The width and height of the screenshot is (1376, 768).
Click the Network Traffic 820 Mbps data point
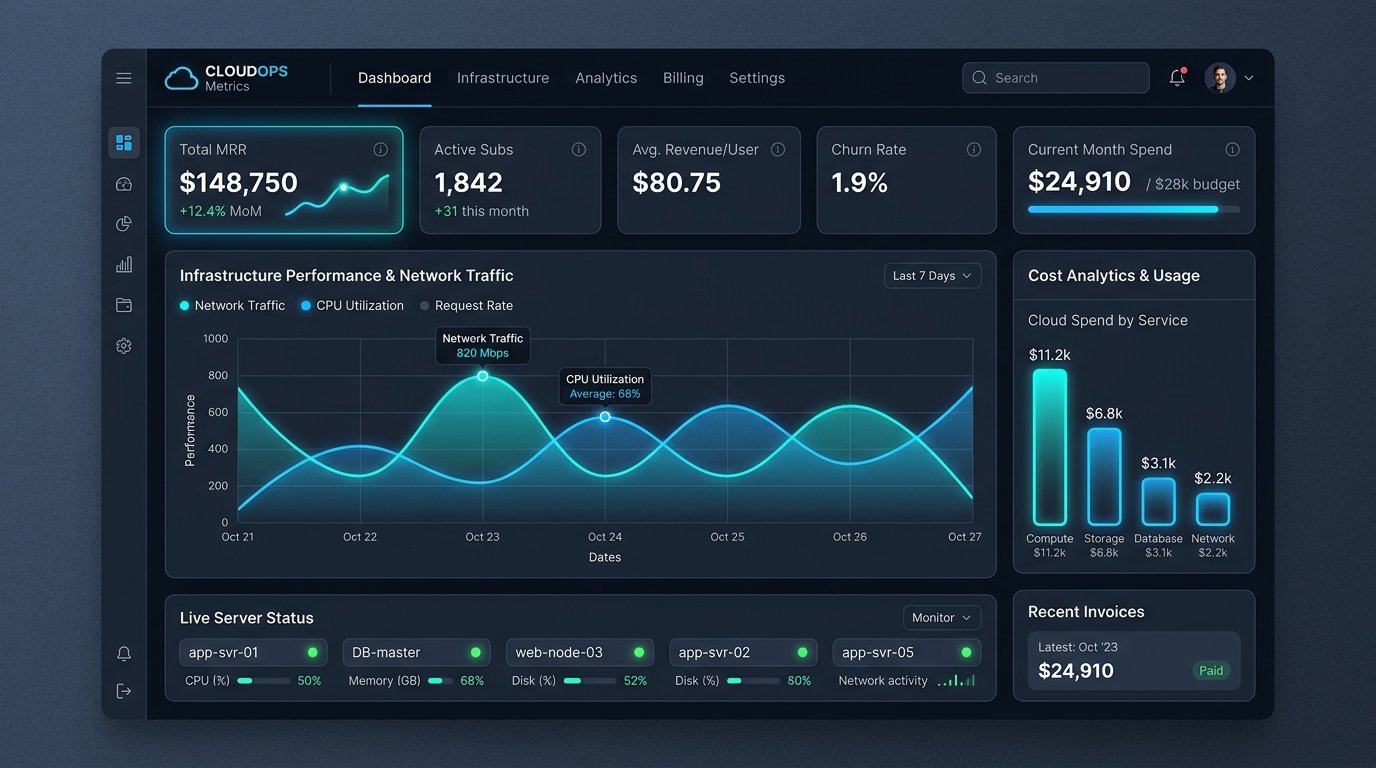point(482,376)
